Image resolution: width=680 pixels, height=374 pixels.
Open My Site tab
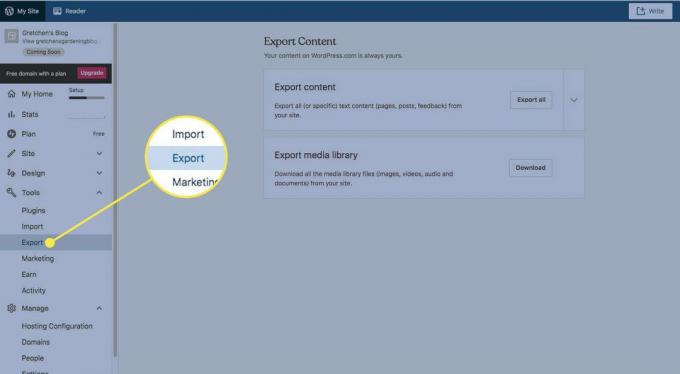coord(23,11)
